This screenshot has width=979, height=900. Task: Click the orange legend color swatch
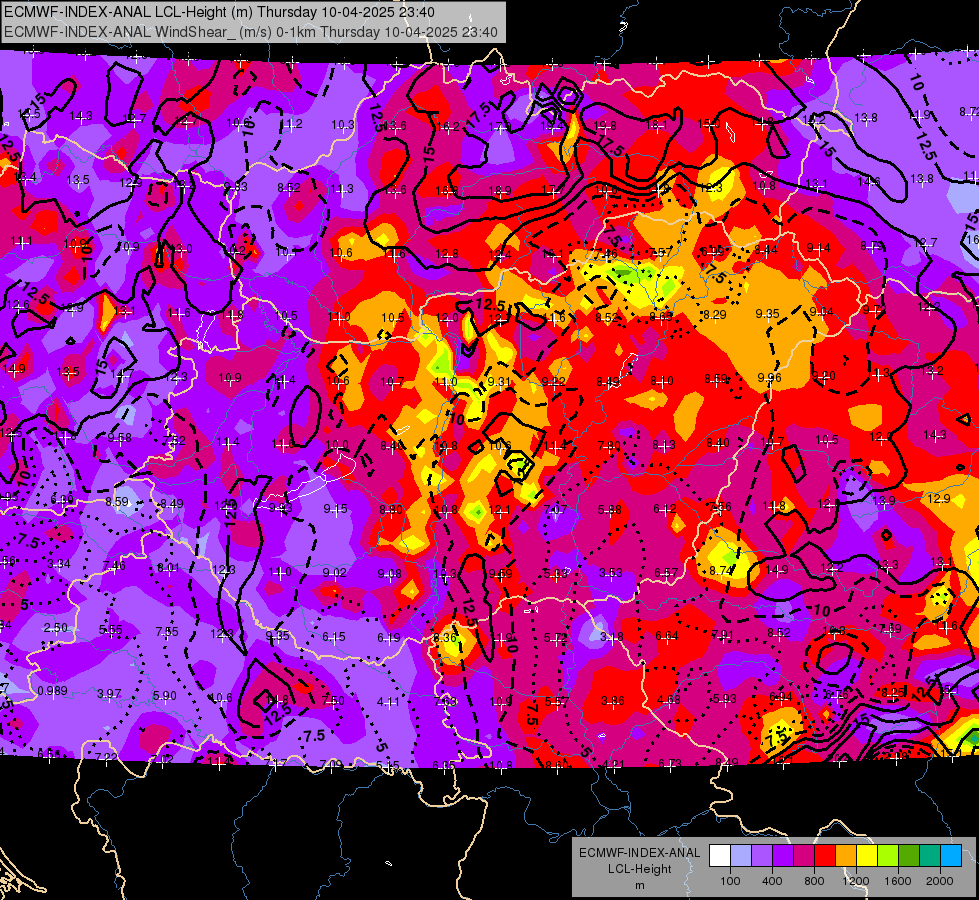[x=846, y=855]
